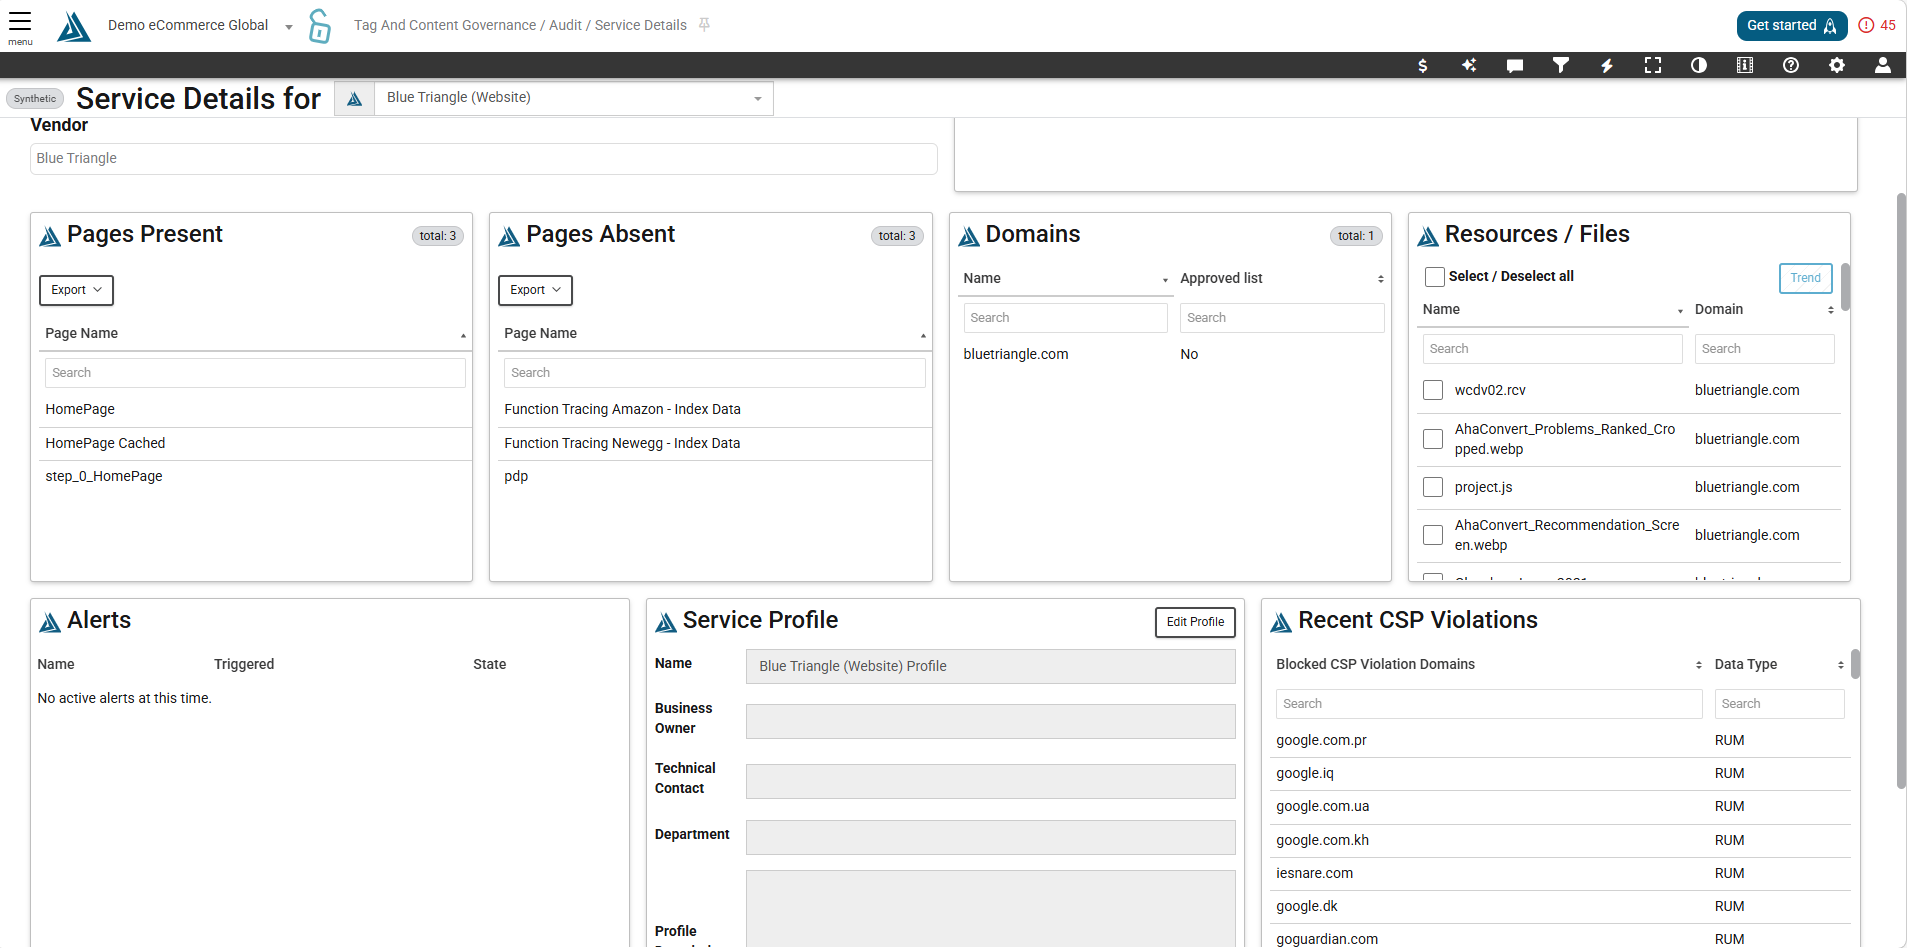Screen dimensions: 1907x948
Task: Sort Pages Absent by Page Name
Action: click(714, 334)
